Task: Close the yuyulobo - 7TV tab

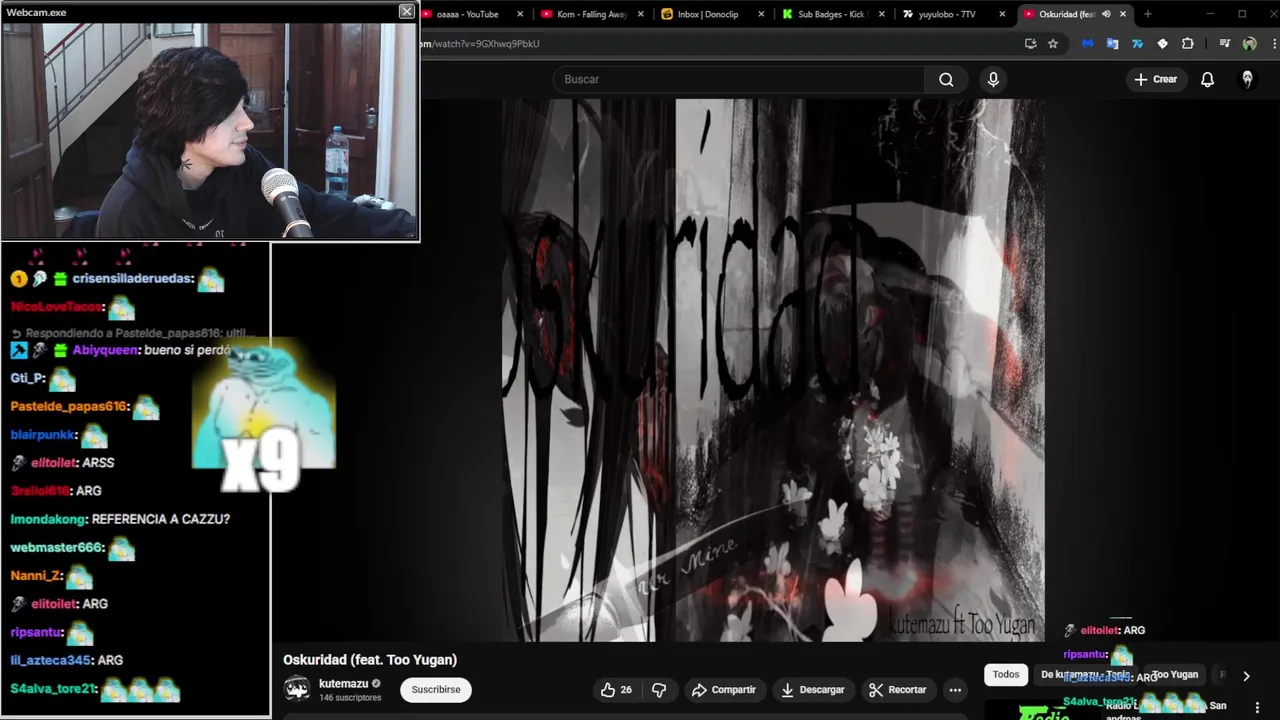Action: point(1003,14)
